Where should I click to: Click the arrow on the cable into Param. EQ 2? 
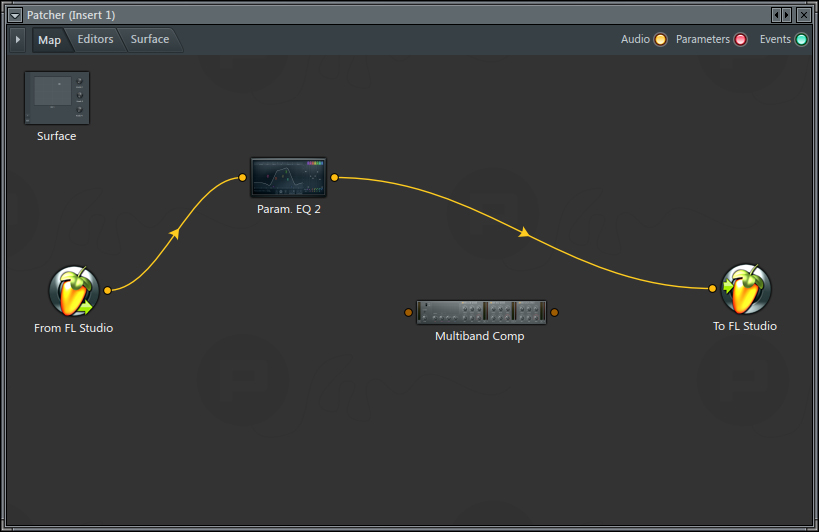click(x=175, y=233)
